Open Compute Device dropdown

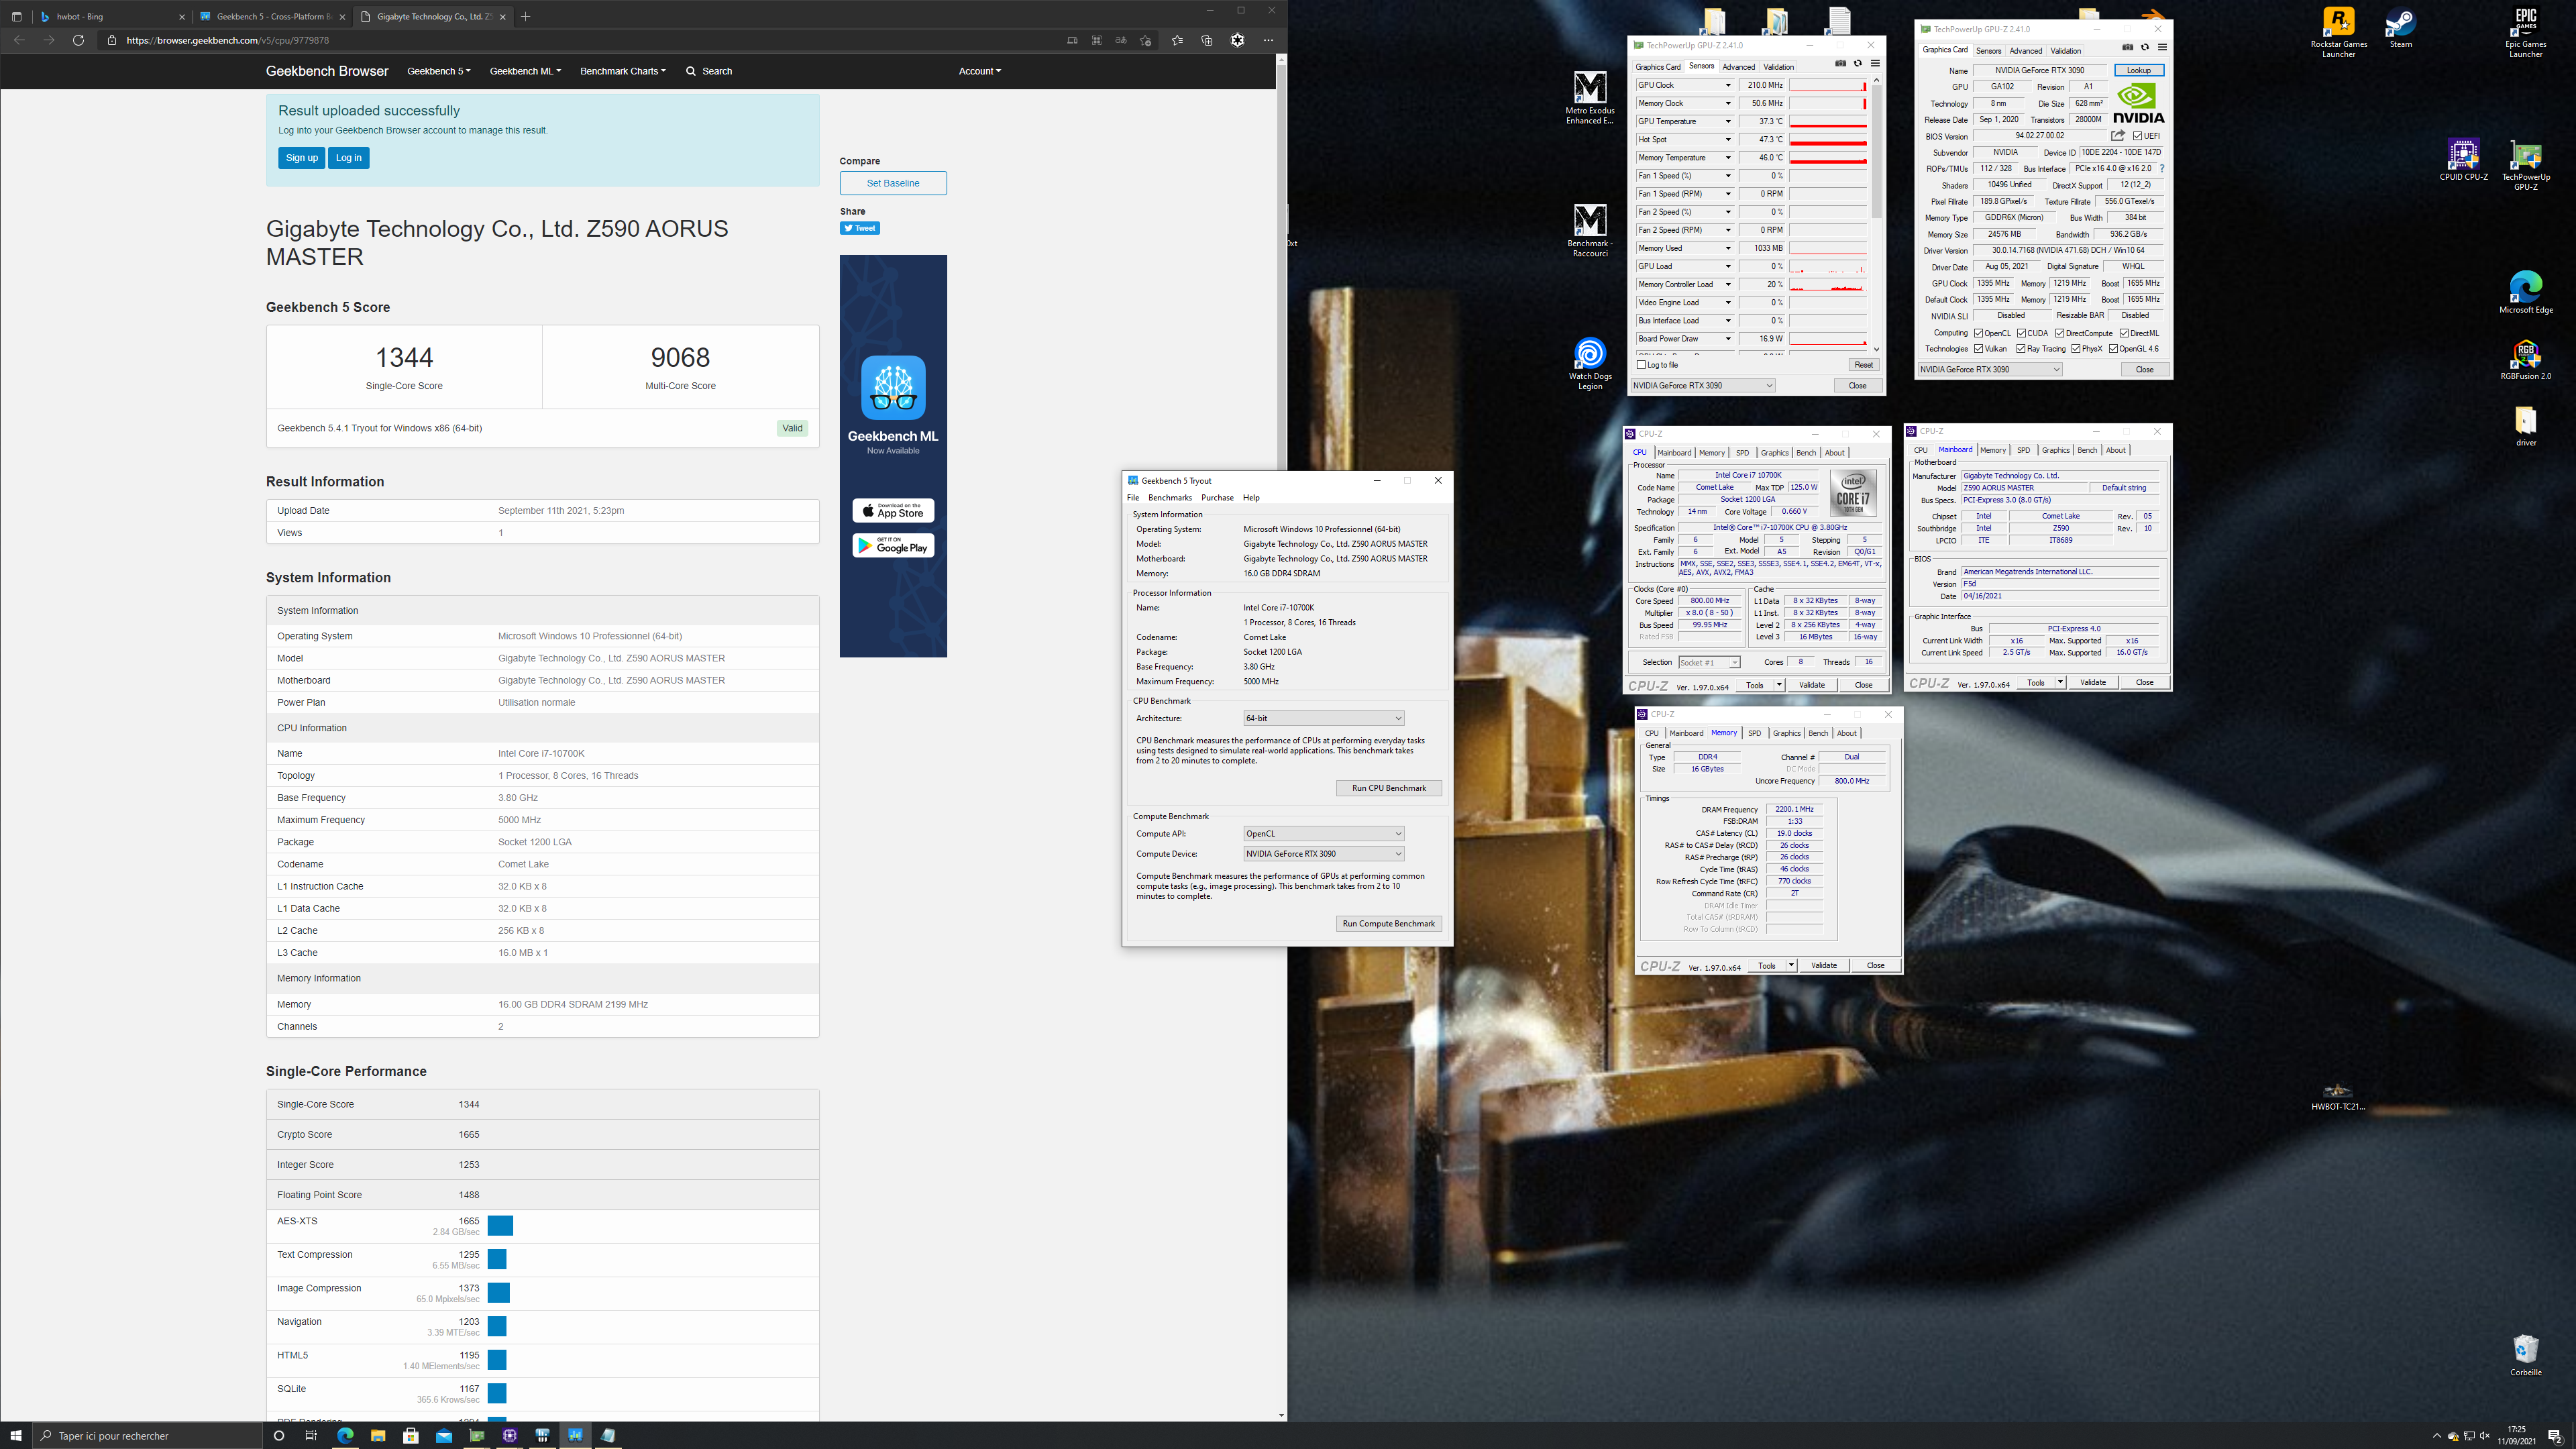click(1323, 854)
